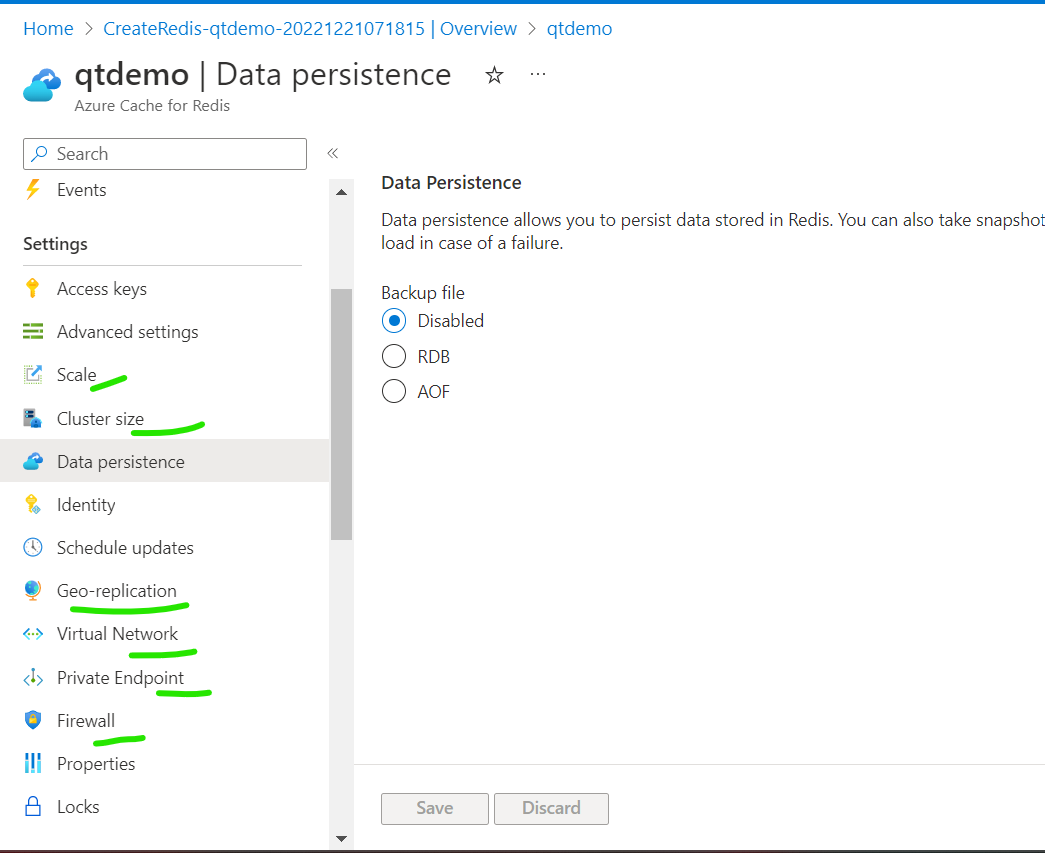This screenshot has height=853, width=1045.
Task: Open the more options ellipsis in header
Action: (x=538, y=75)
